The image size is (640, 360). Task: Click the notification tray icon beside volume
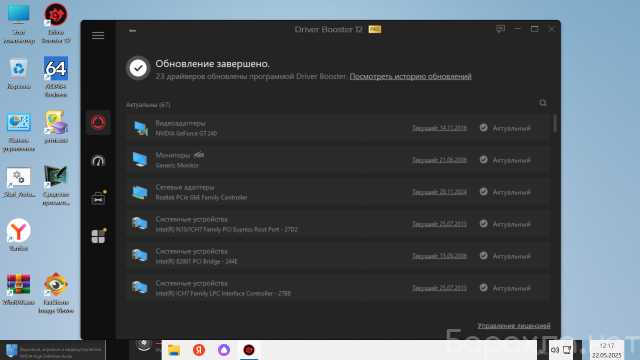click(567, 350)
